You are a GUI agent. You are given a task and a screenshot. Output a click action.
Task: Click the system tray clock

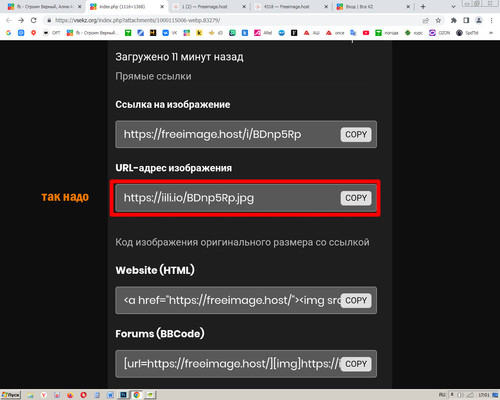click(483, 395)
